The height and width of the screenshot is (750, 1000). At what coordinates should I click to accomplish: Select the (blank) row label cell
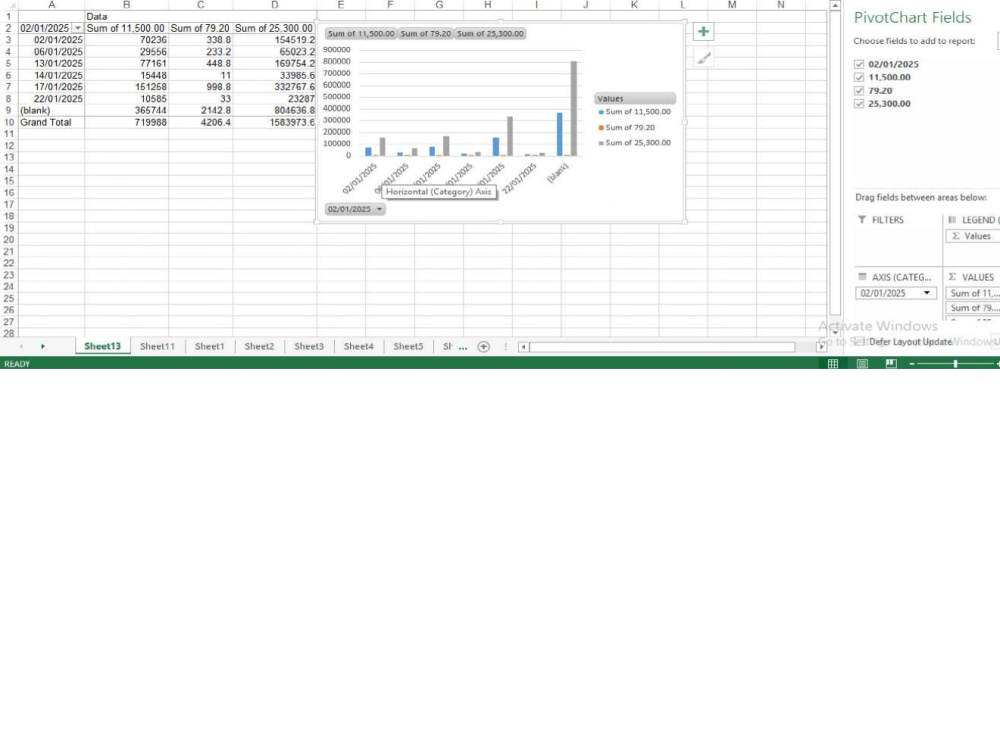point(52,110)
